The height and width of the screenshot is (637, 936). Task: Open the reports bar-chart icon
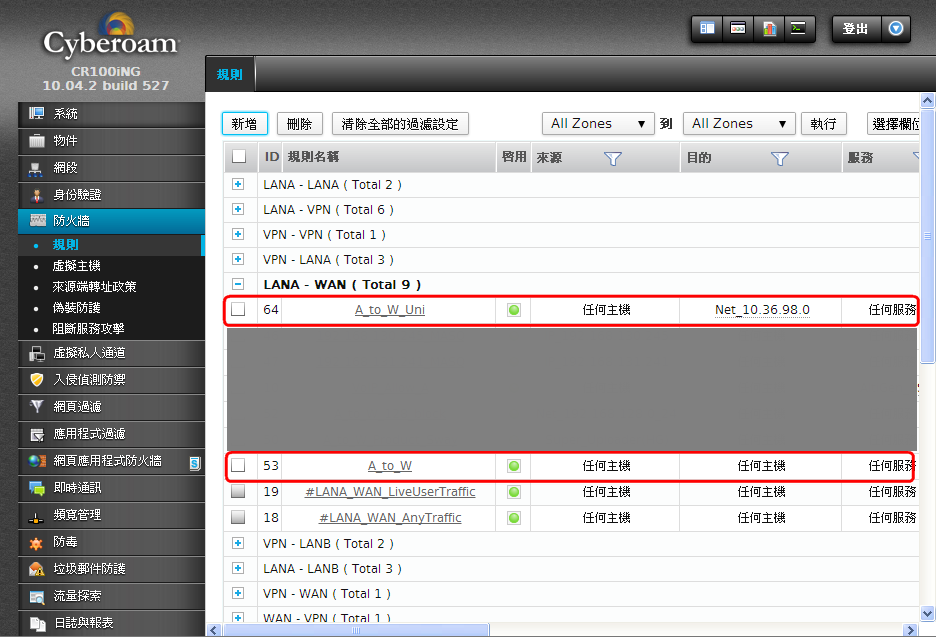[x=769, y=28]
